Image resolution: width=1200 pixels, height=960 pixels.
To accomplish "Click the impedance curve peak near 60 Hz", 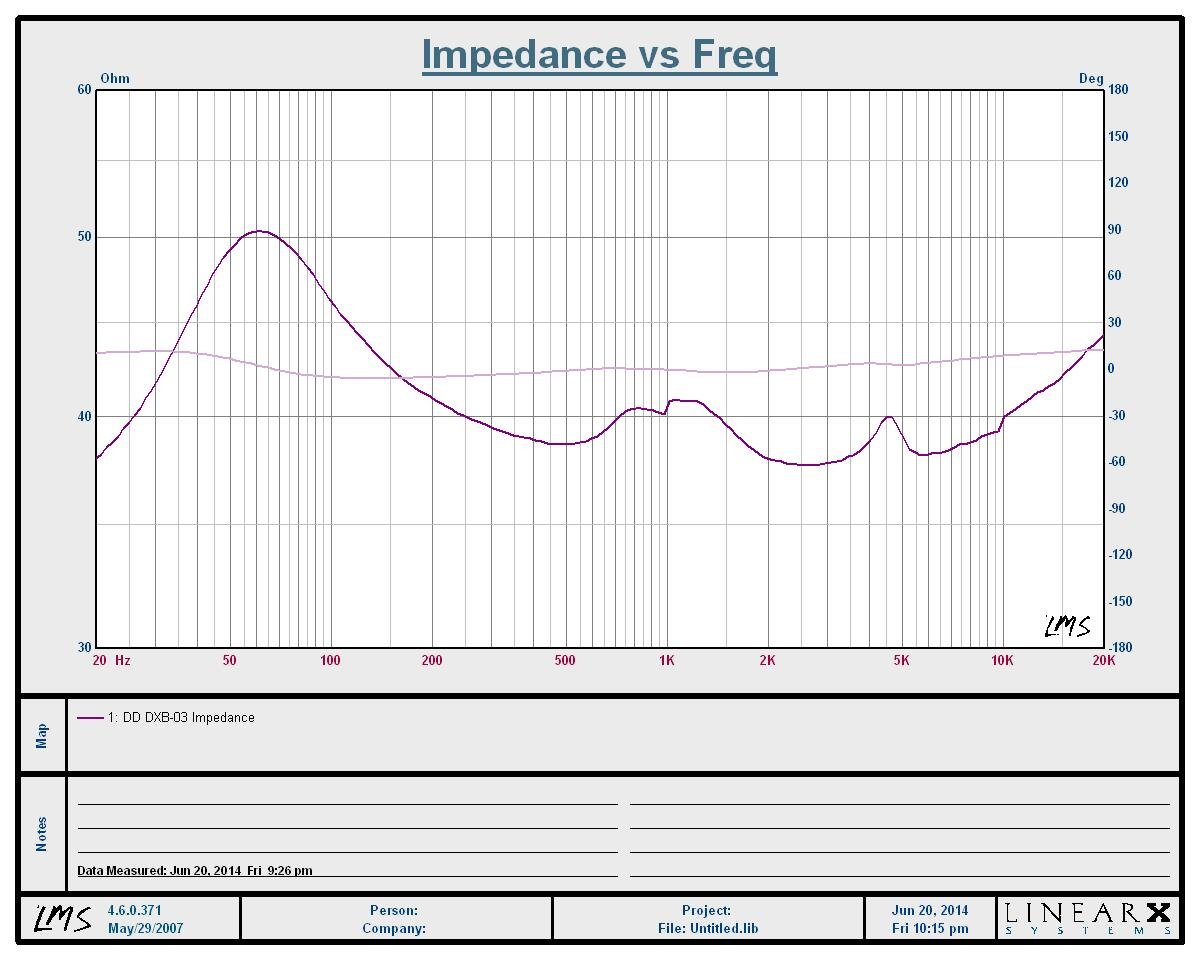I will (x=259, y=231).
